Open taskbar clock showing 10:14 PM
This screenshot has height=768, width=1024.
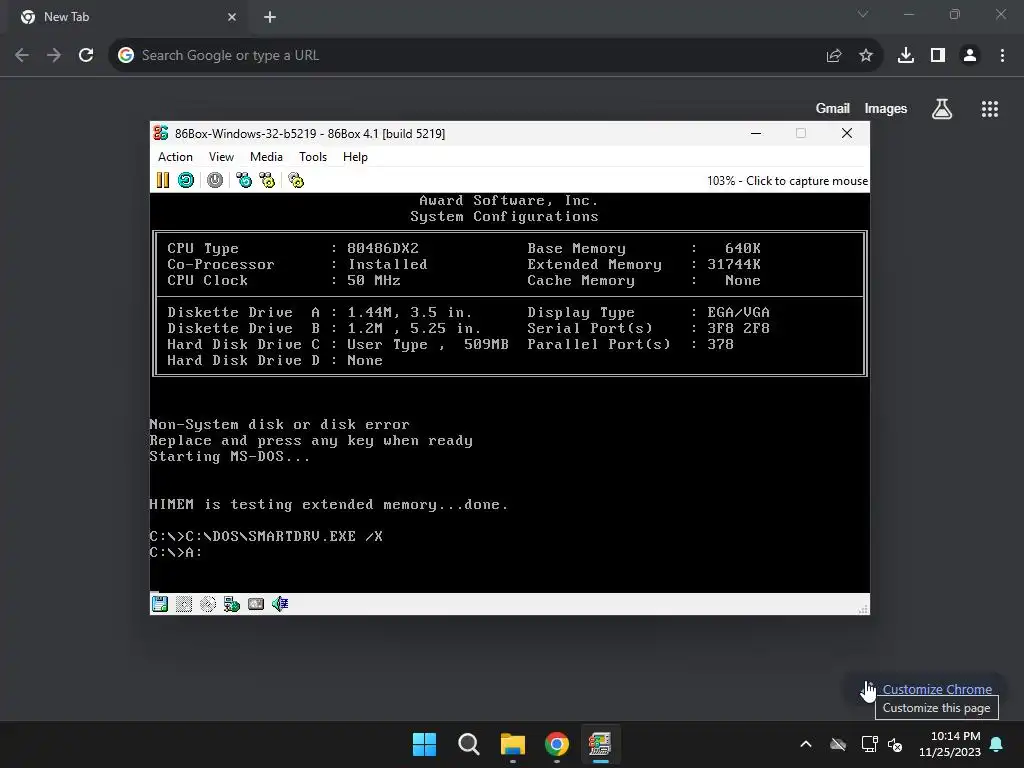tap(950, 744)
